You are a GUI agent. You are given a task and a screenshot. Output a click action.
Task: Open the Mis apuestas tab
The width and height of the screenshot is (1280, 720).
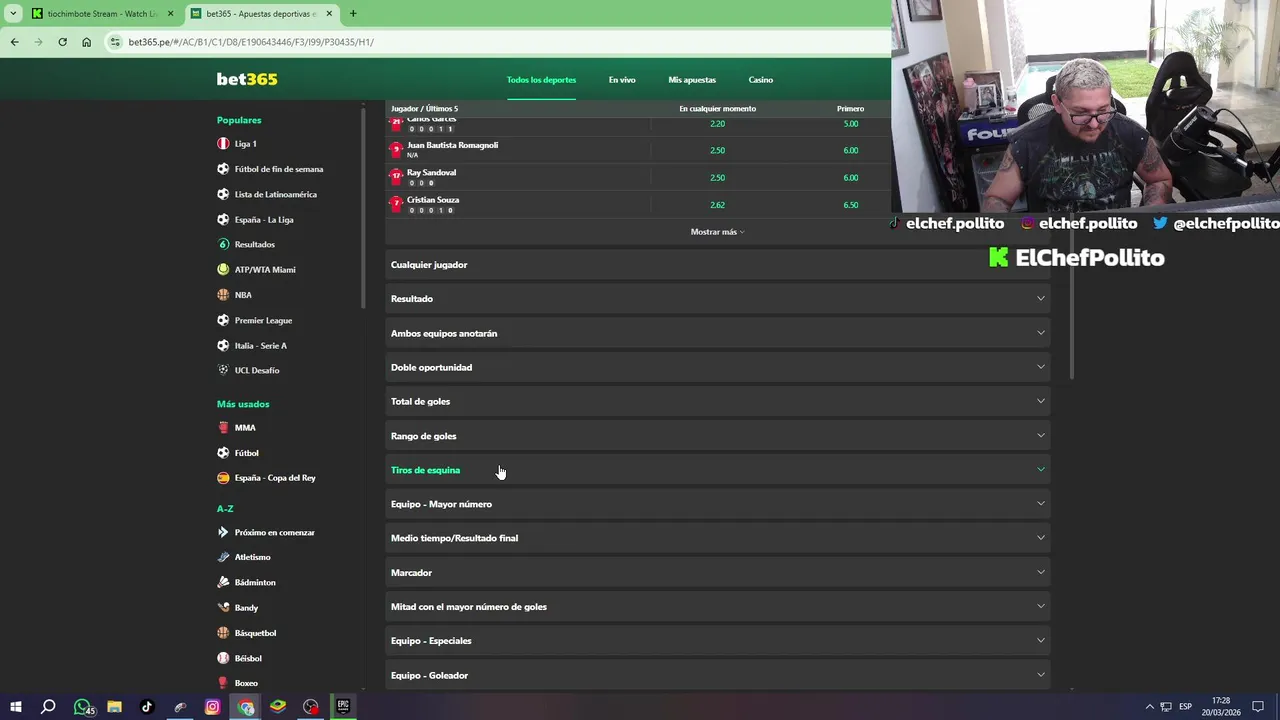[692, 80]
